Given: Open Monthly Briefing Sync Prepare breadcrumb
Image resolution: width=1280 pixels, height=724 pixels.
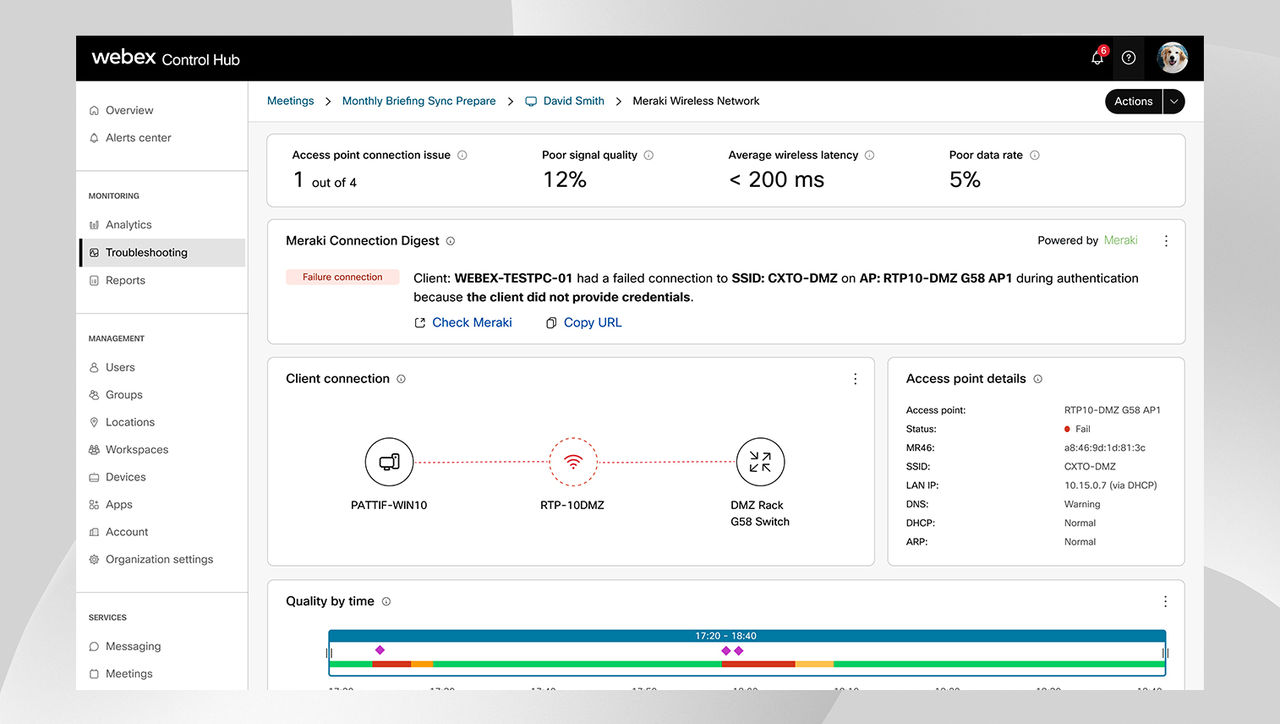Looking at the screenshot, I should coord(419,101).
